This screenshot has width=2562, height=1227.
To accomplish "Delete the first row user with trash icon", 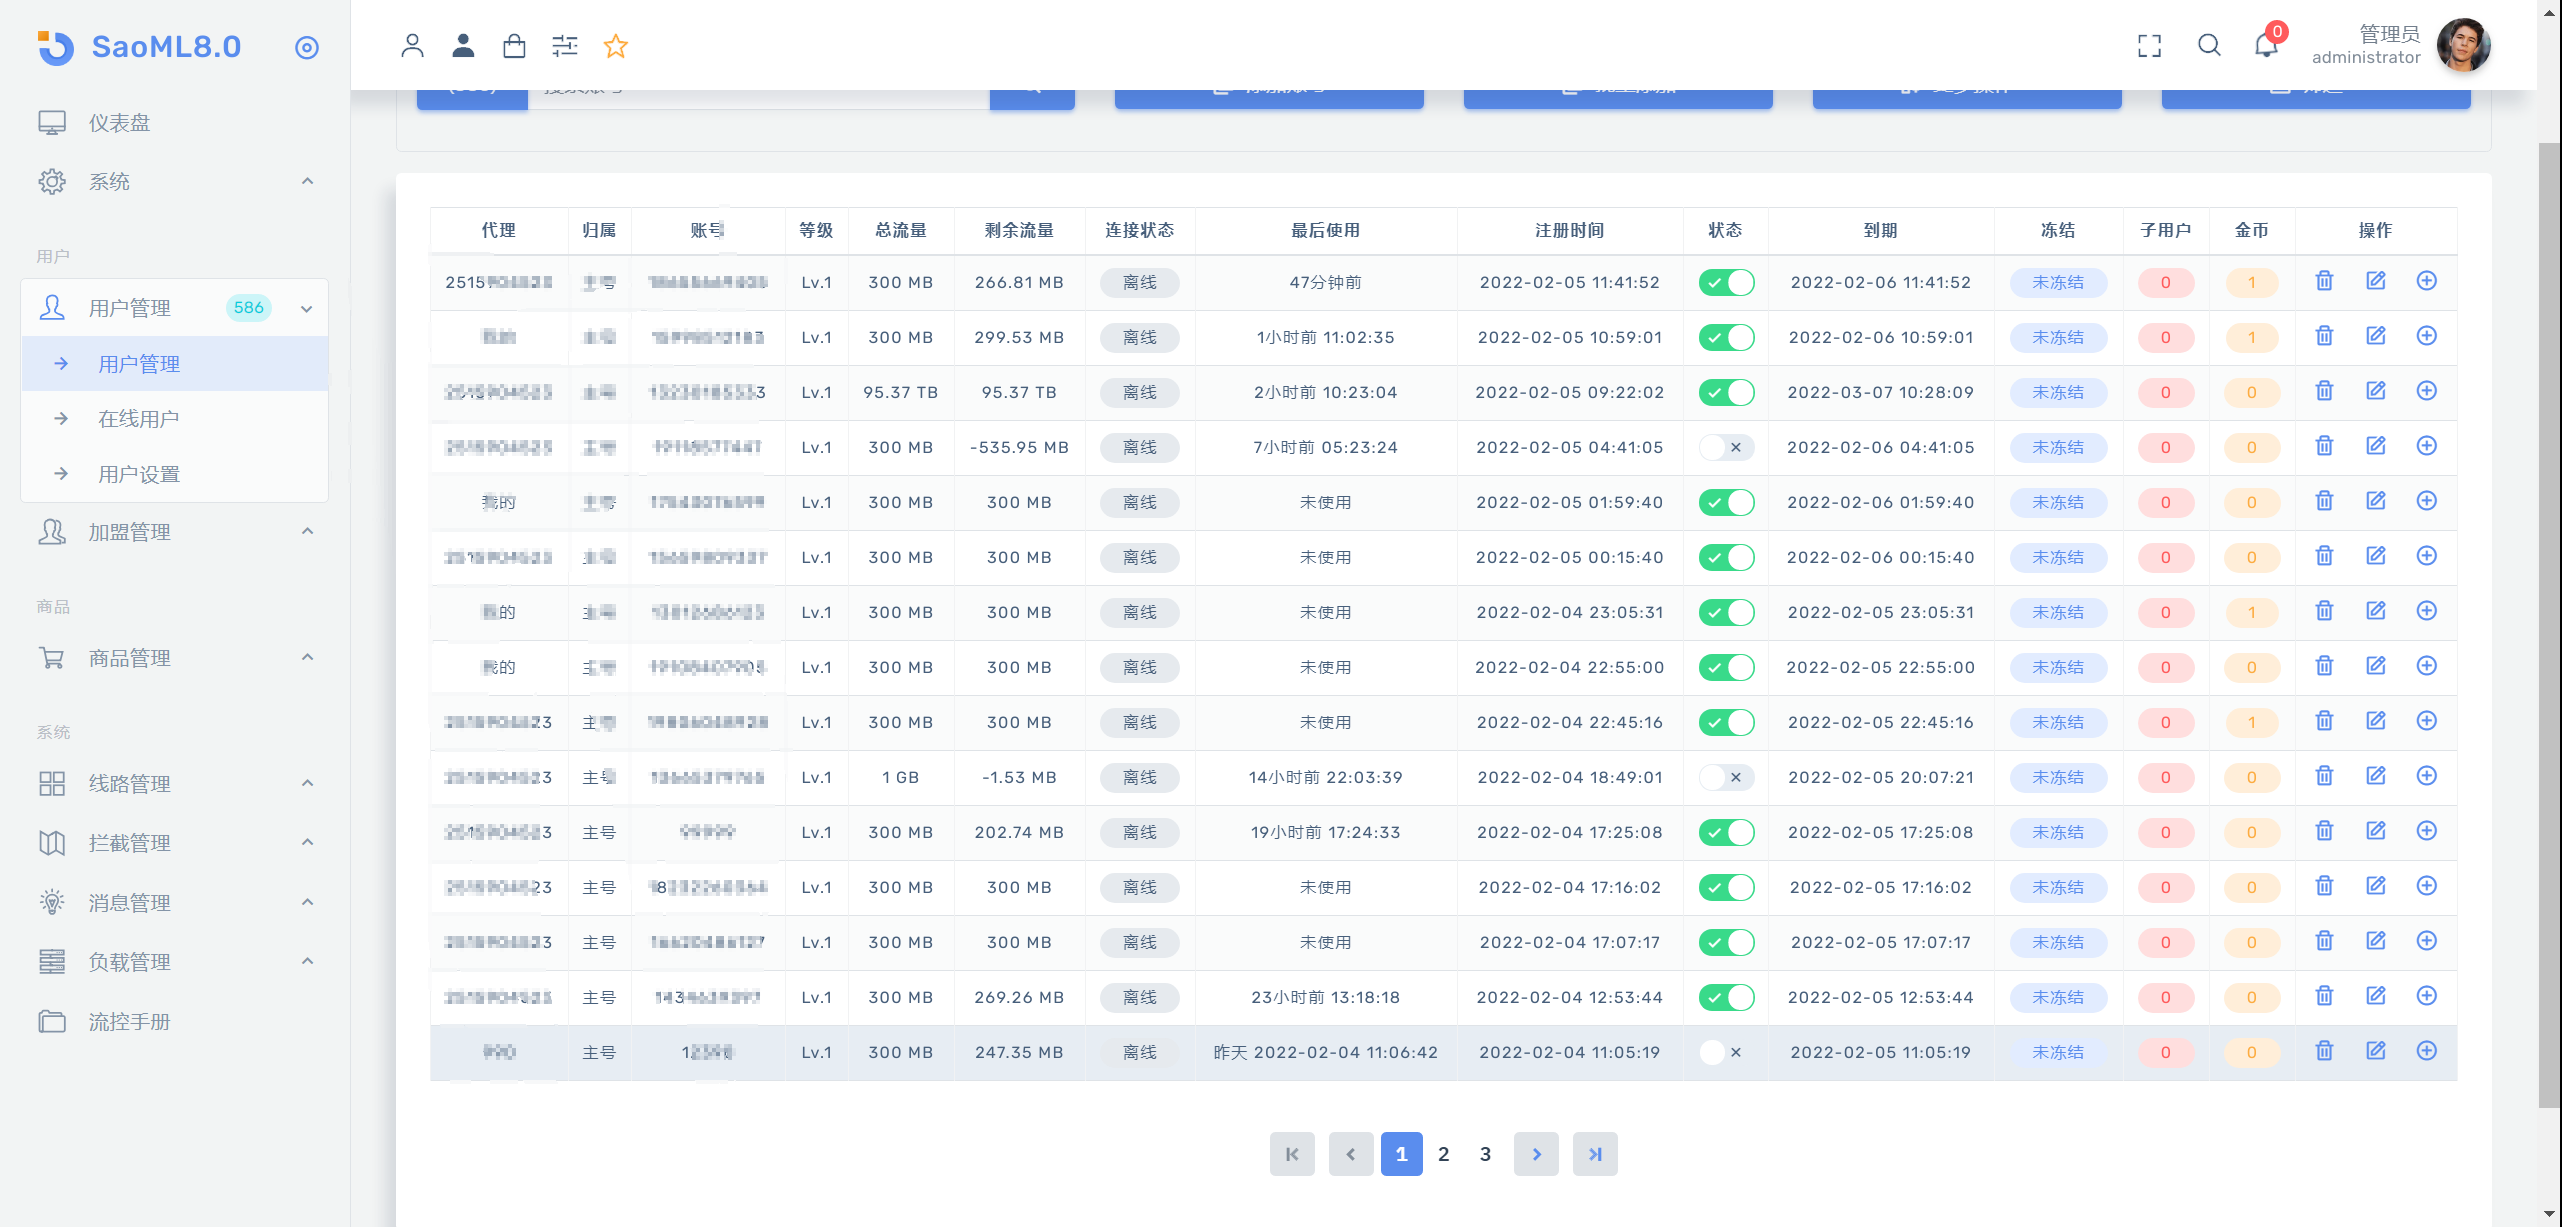I will pyautogui.click(x=2324, y=281).
